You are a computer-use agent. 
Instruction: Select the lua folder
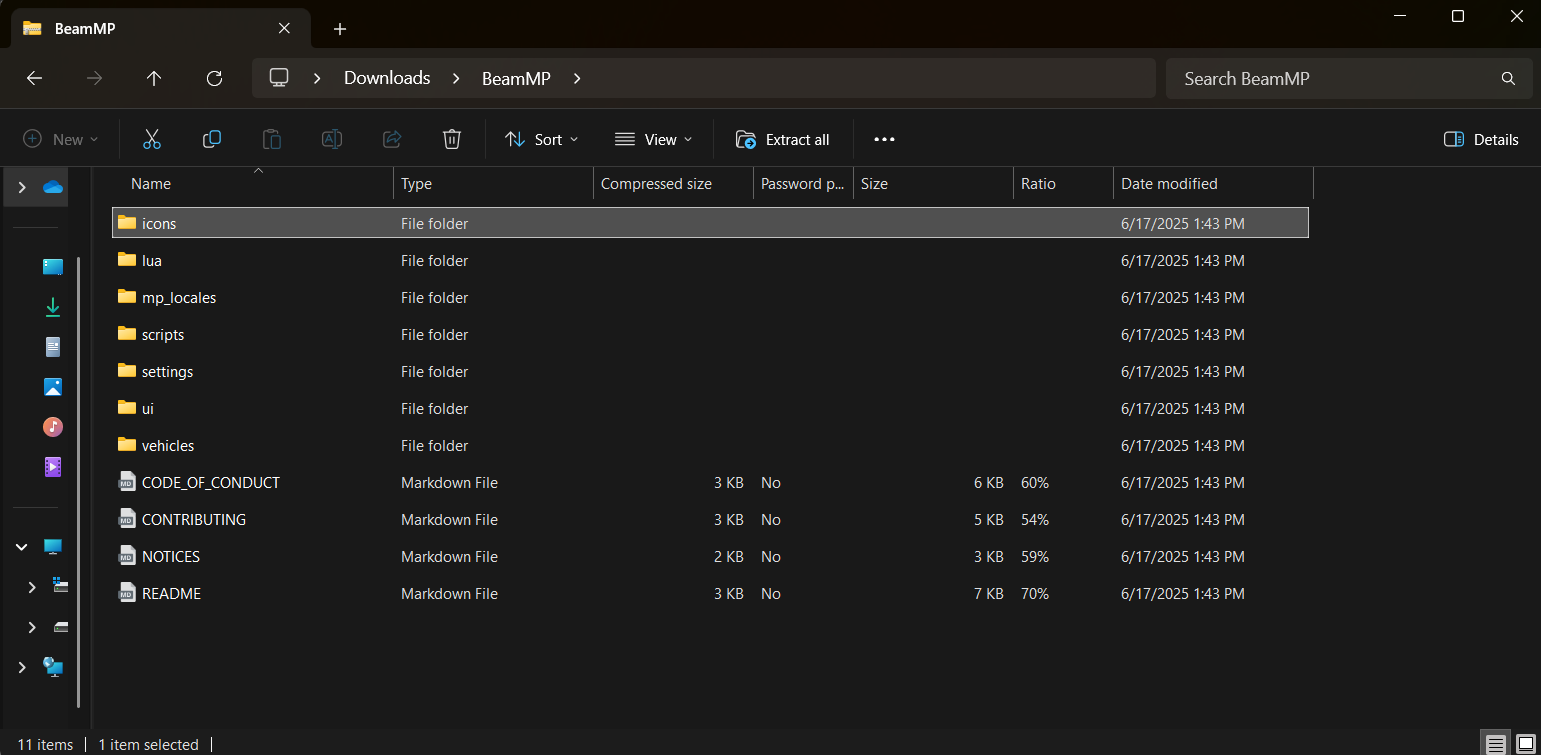click(710, 260)
